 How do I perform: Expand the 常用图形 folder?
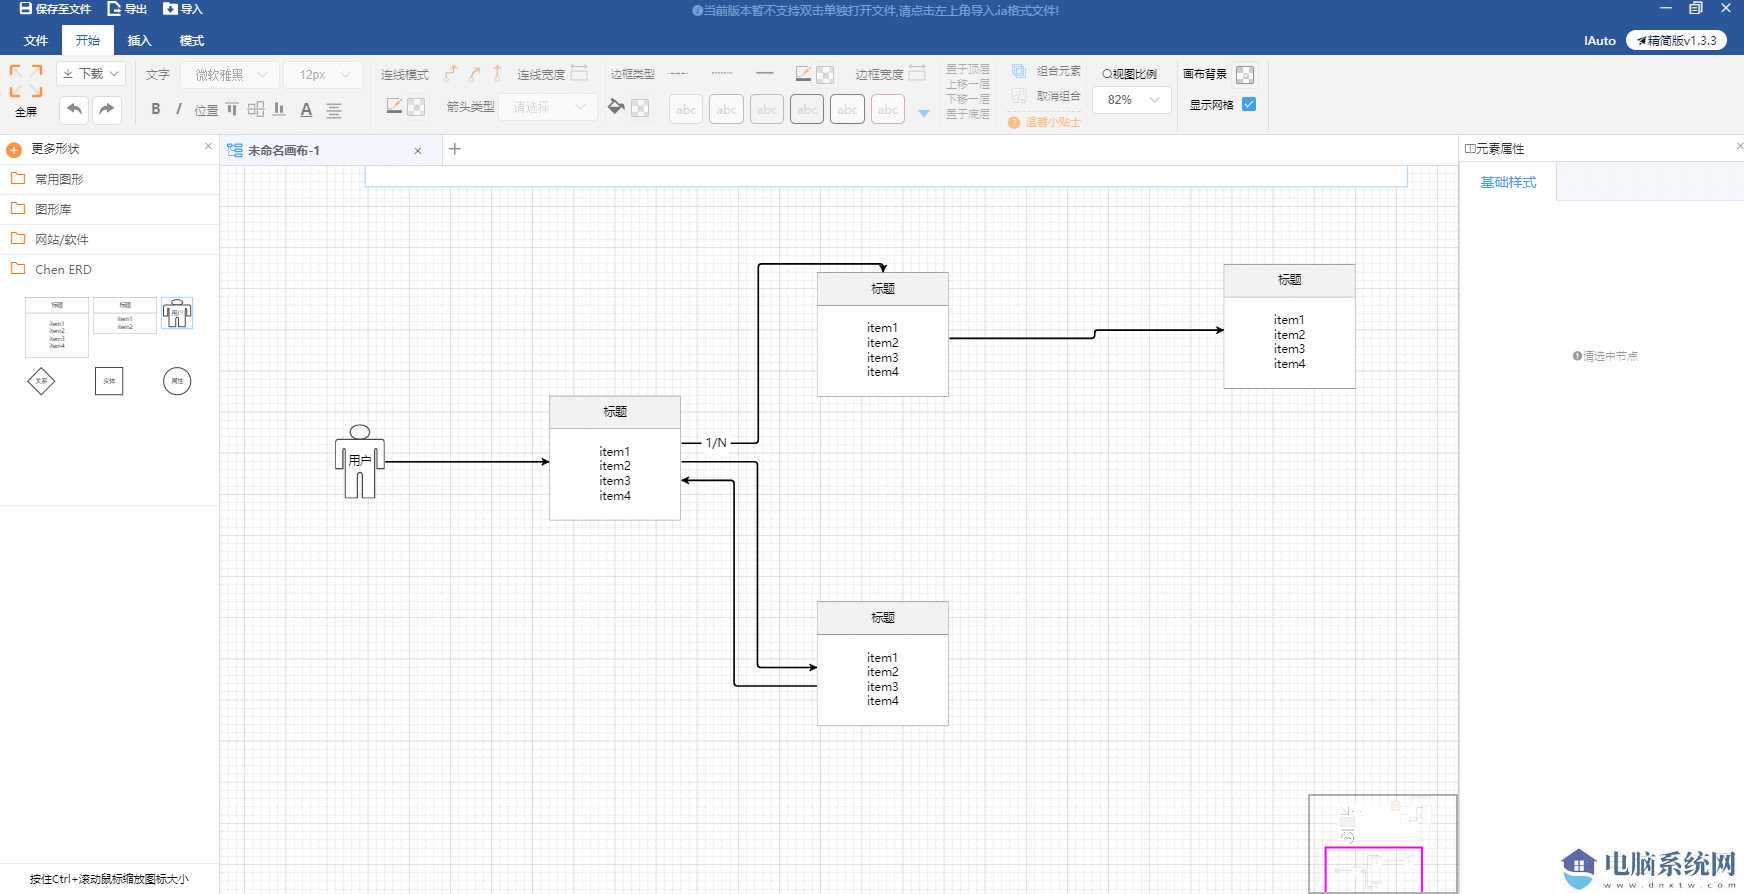tap(109, 179)
